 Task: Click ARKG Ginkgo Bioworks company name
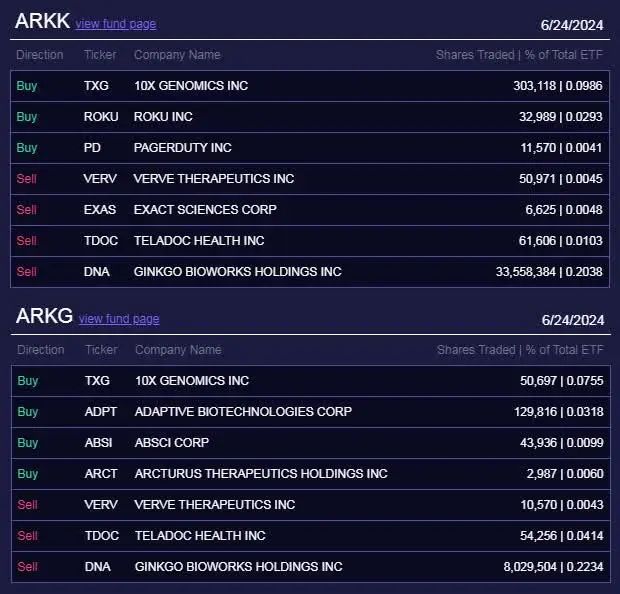[238, 567]
